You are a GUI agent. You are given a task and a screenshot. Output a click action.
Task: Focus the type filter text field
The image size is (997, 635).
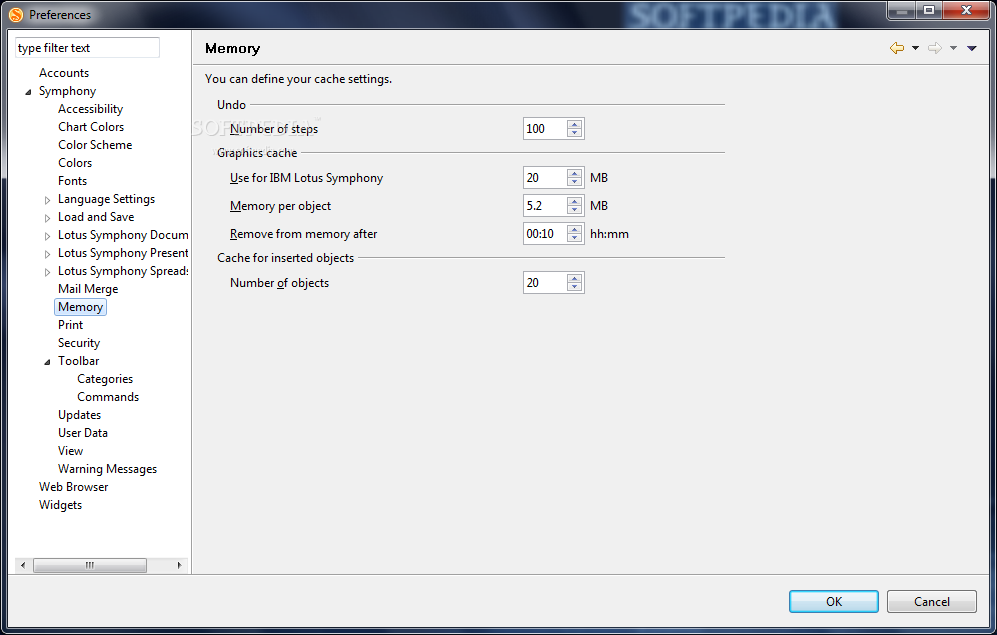point(87,48)
